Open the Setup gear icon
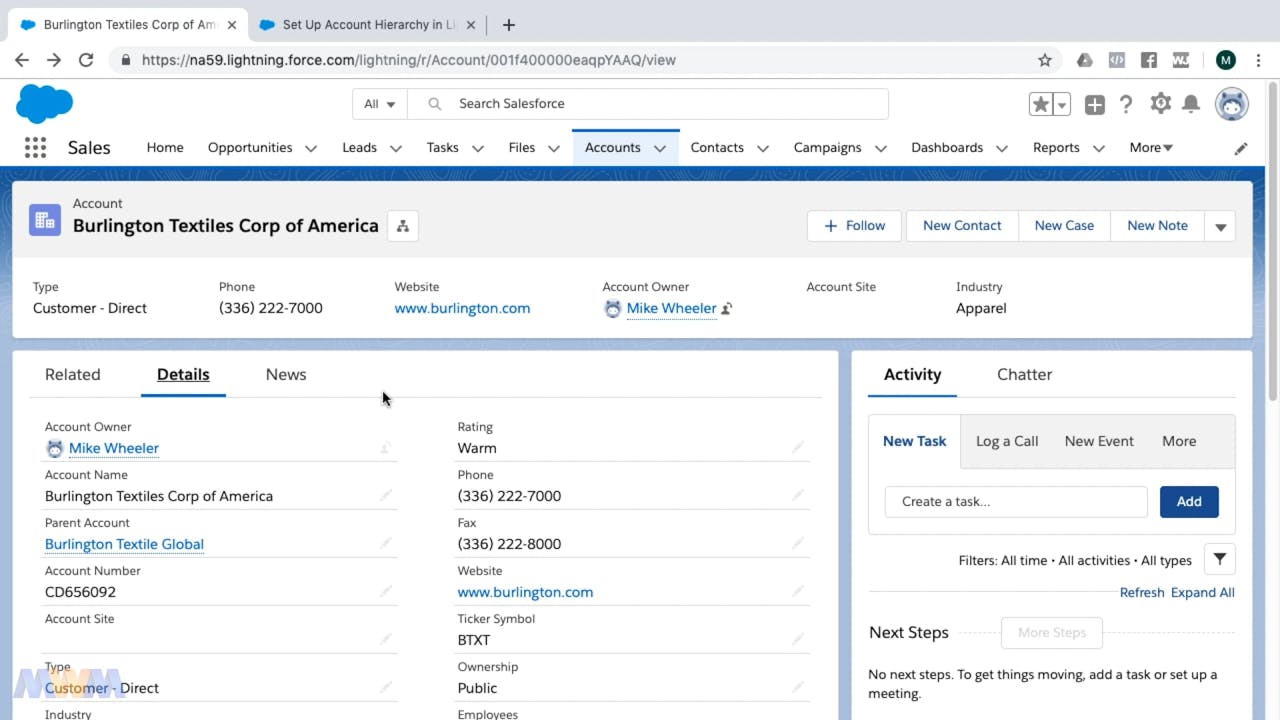 coord(1160,104)
